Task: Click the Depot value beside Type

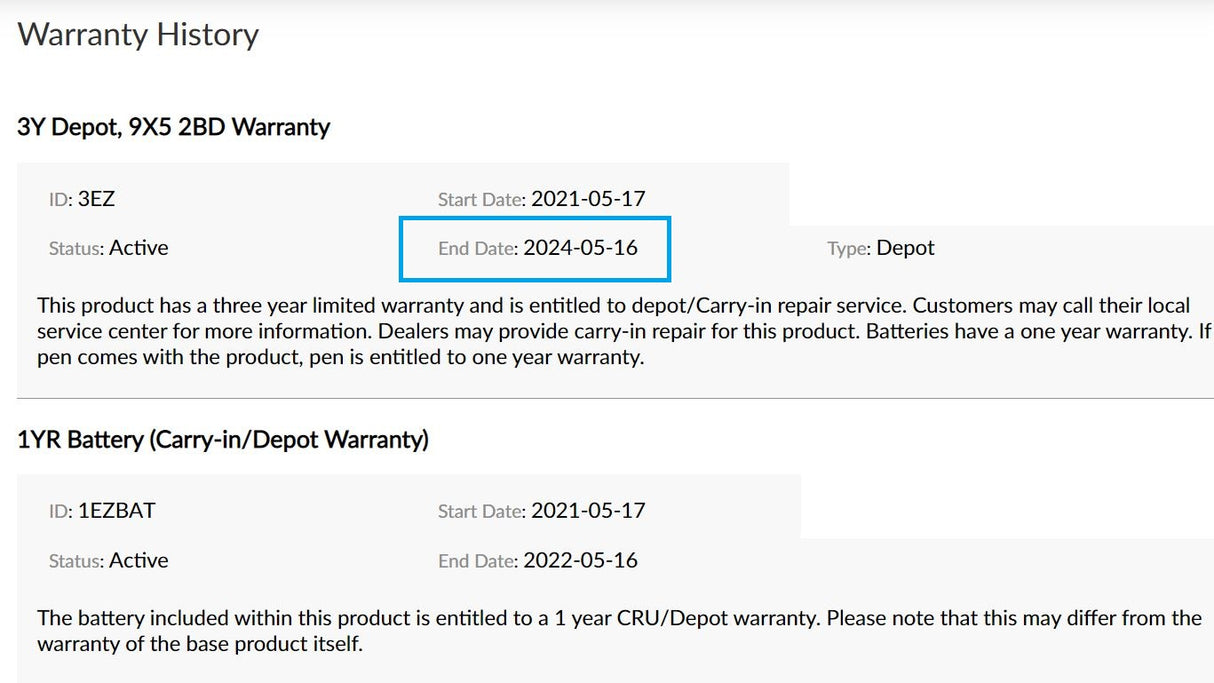Action: point(905,248)
